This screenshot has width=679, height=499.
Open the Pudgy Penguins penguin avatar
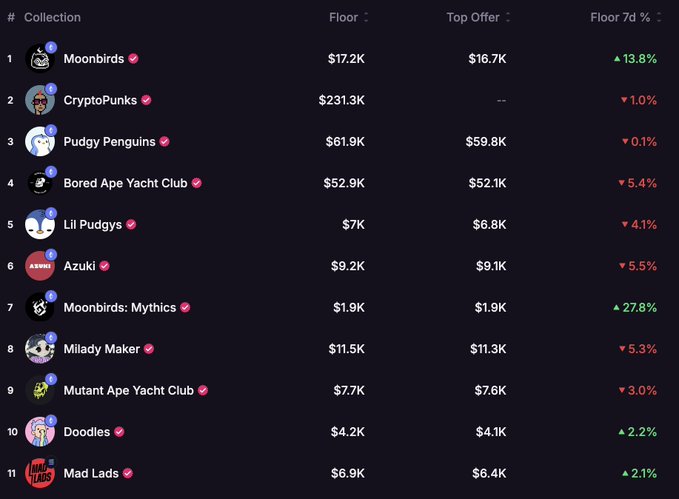(x=40, y=142)
